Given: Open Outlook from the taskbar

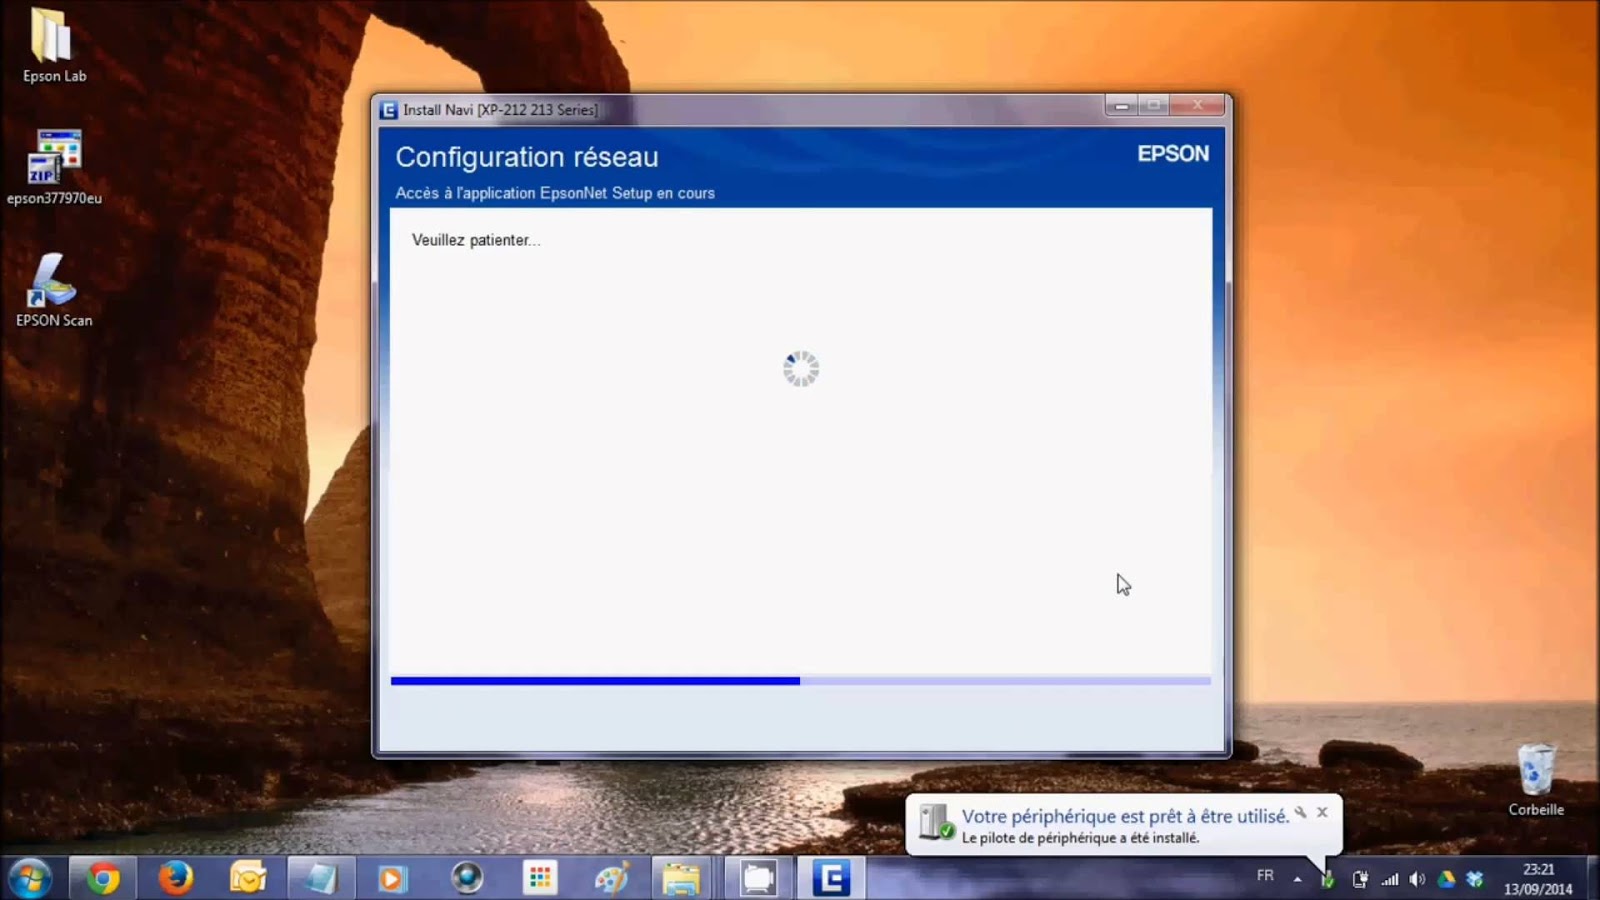Looking at the screenshot, I should [x=247, y=879].
